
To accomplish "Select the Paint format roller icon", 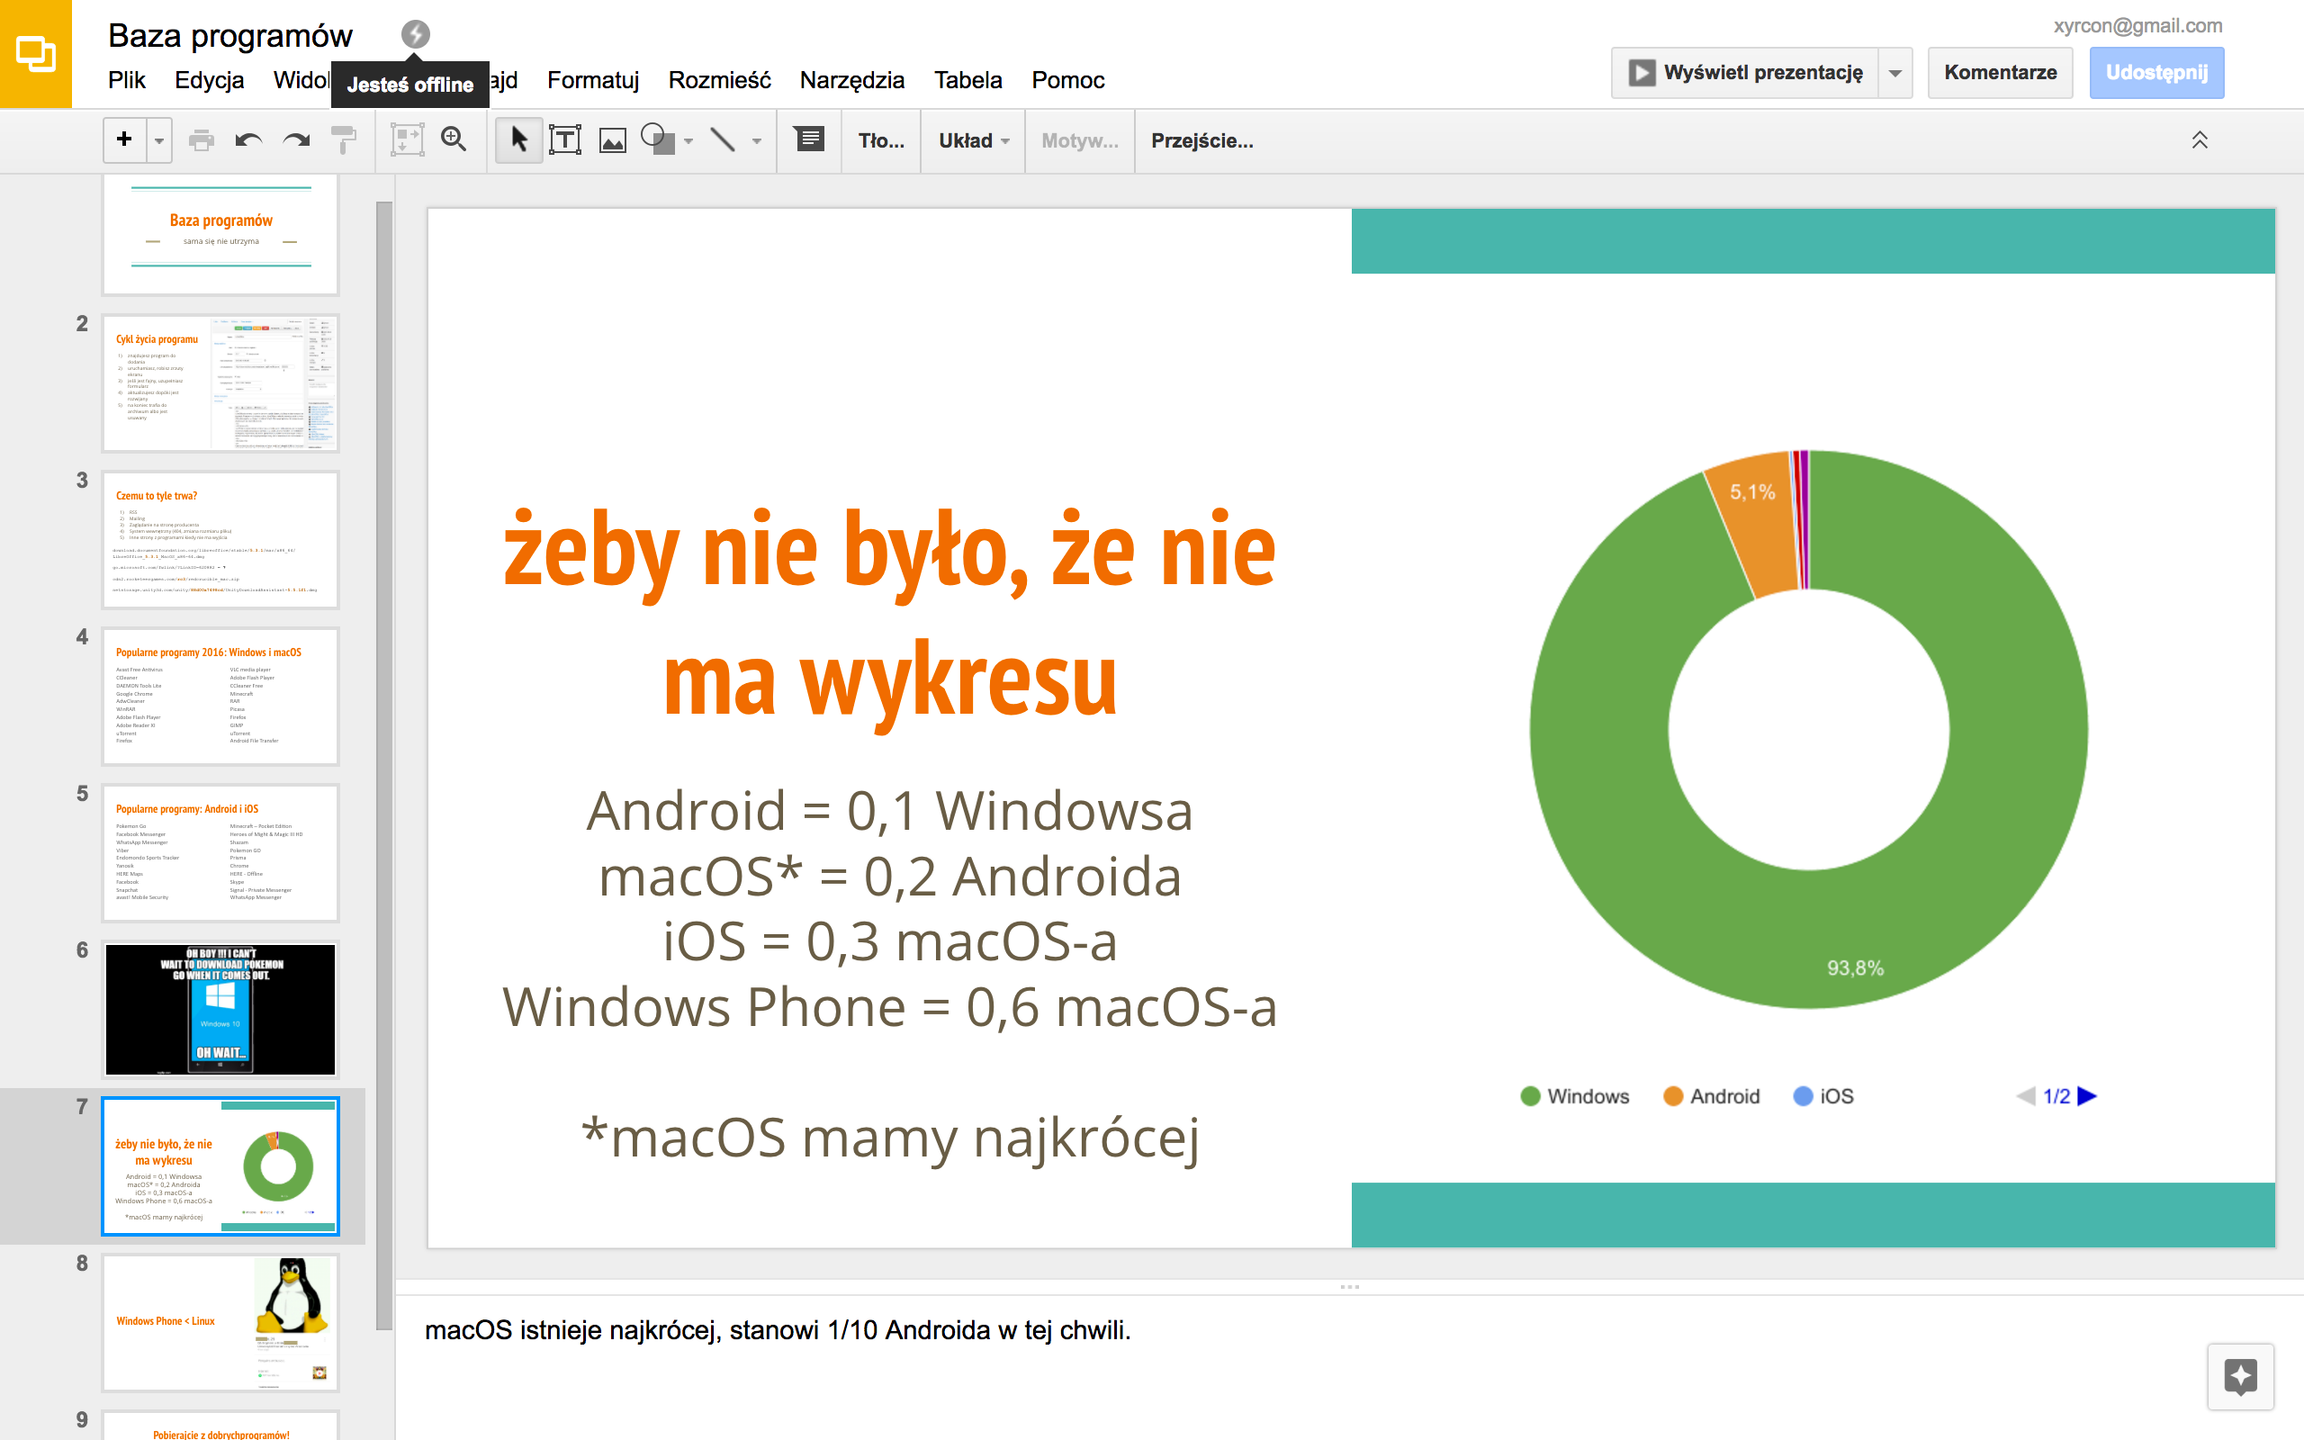I will 344,140.
